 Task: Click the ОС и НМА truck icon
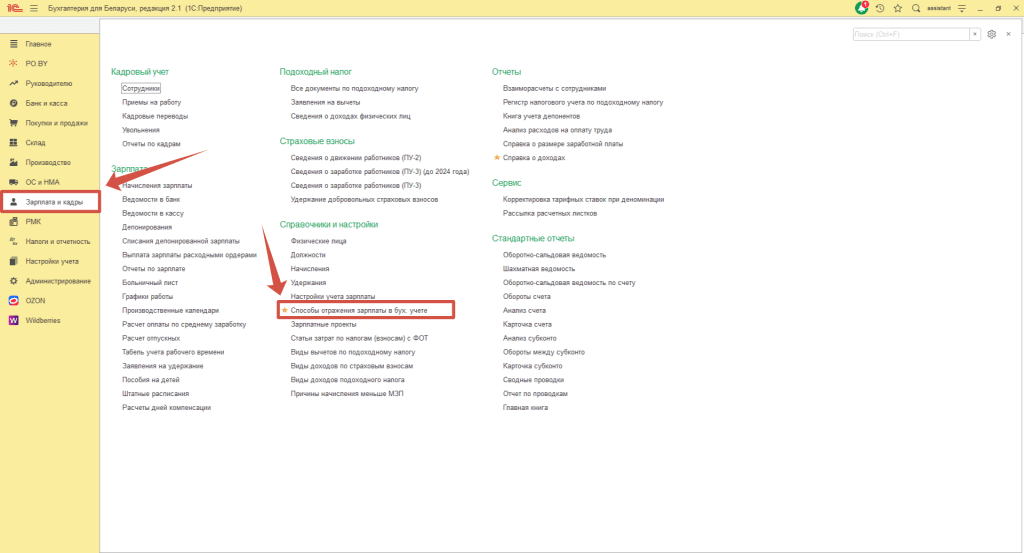[13, 182]
